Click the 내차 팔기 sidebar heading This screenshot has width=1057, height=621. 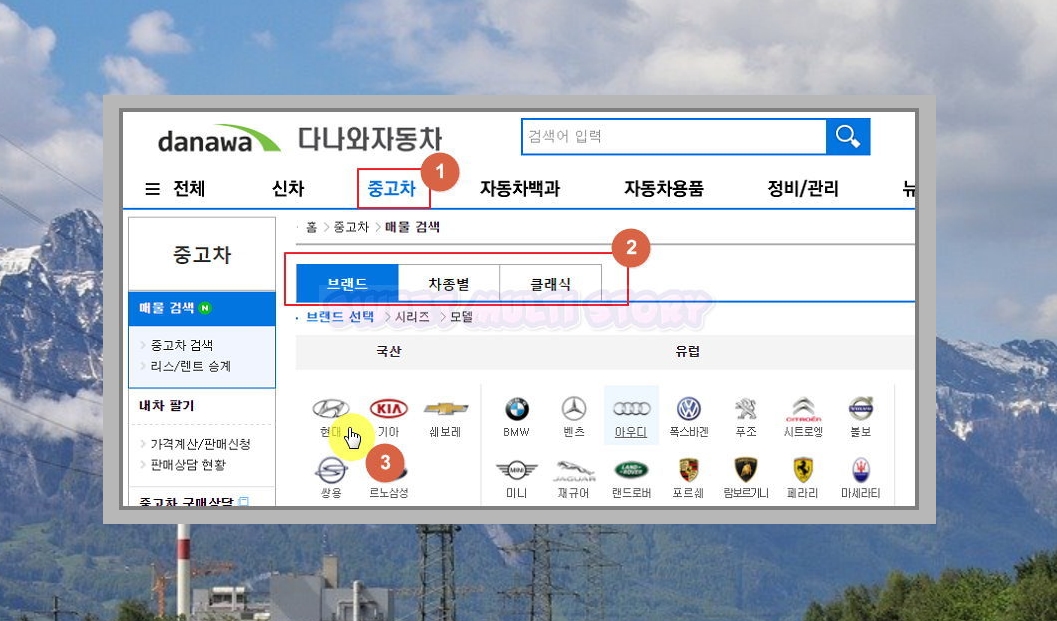tap(167, 406)
